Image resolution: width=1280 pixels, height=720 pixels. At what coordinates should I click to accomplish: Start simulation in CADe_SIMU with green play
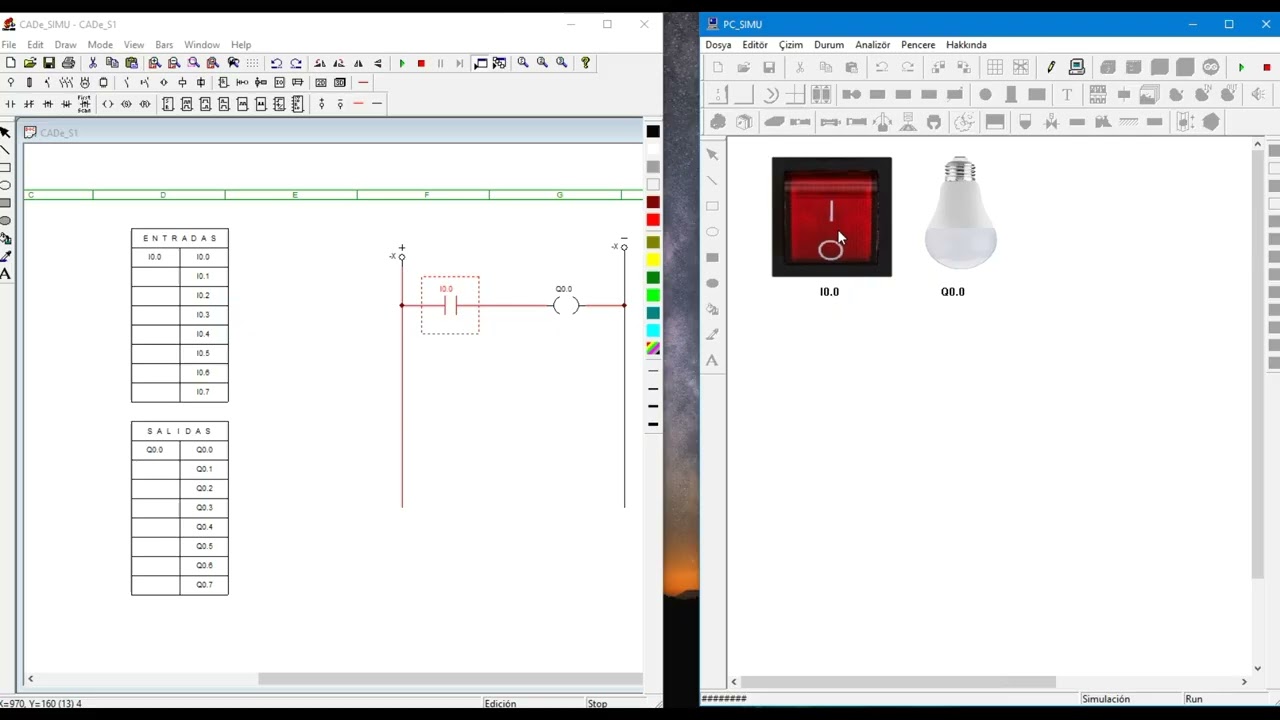point(402,63)
